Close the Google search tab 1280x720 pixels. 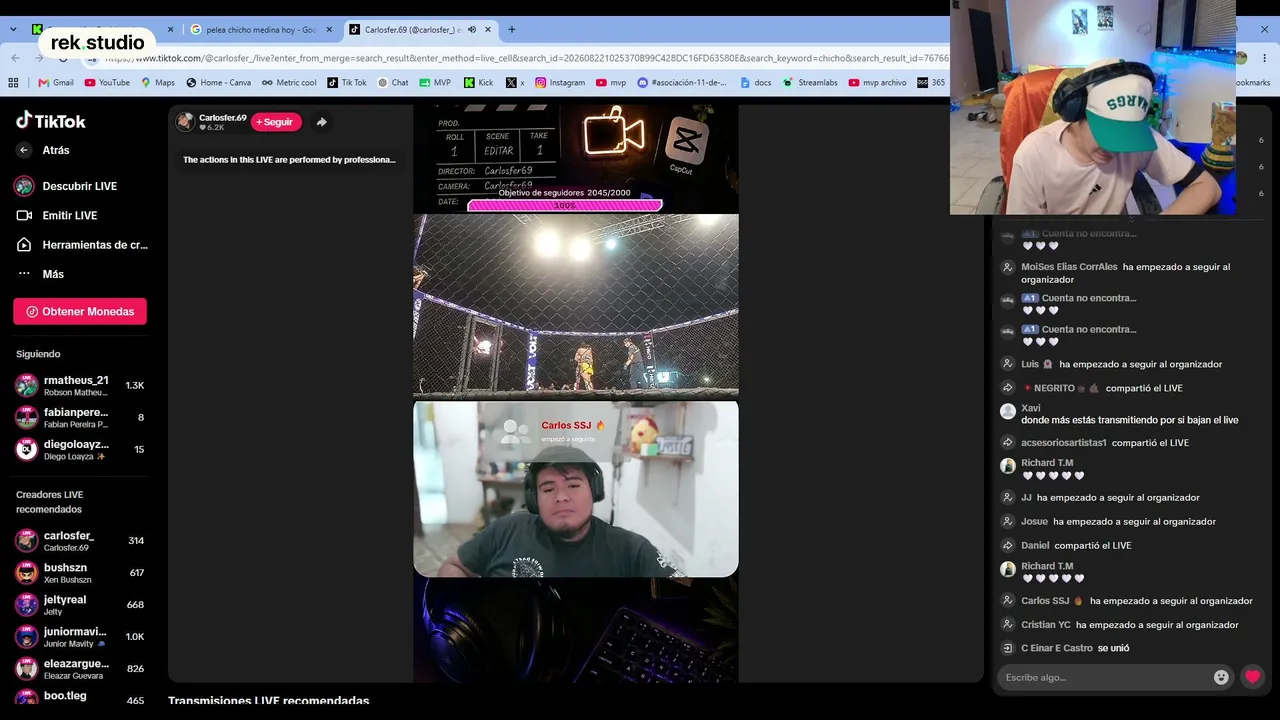click(x=329, y=30)
